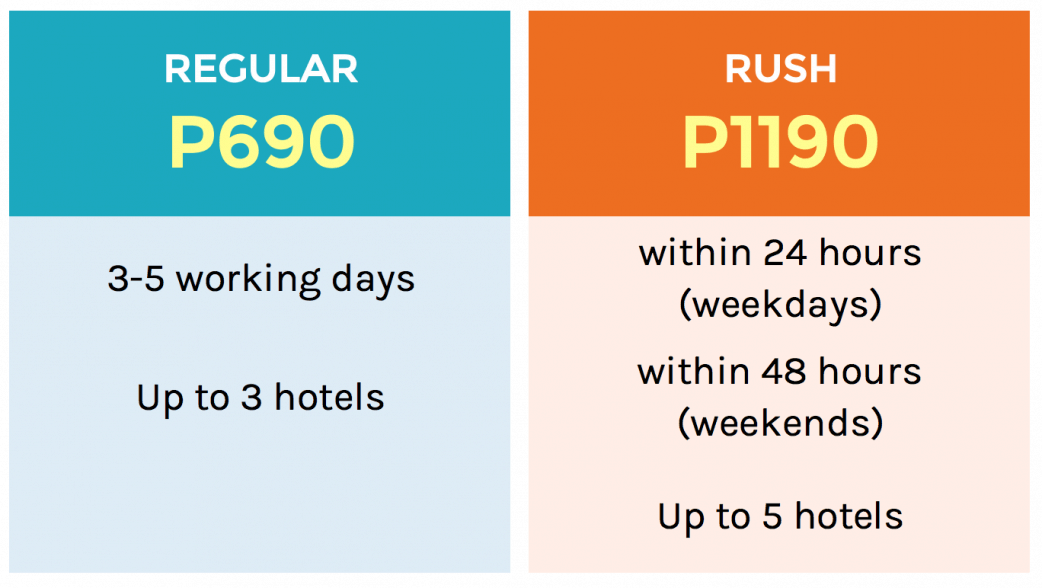Image resolution: width=1042 pixels, height=588 pixels.
Task: Click the '(weekdays)' label
Action: pos(780,304)
